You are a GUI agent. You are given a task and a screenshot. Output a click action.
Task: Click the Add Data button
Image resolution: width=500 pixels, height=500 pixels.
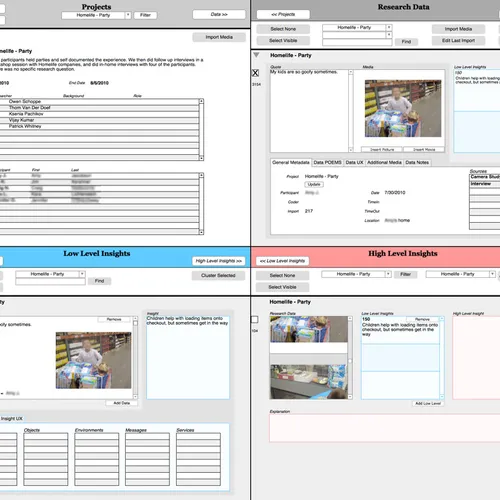tap(121, 403)
